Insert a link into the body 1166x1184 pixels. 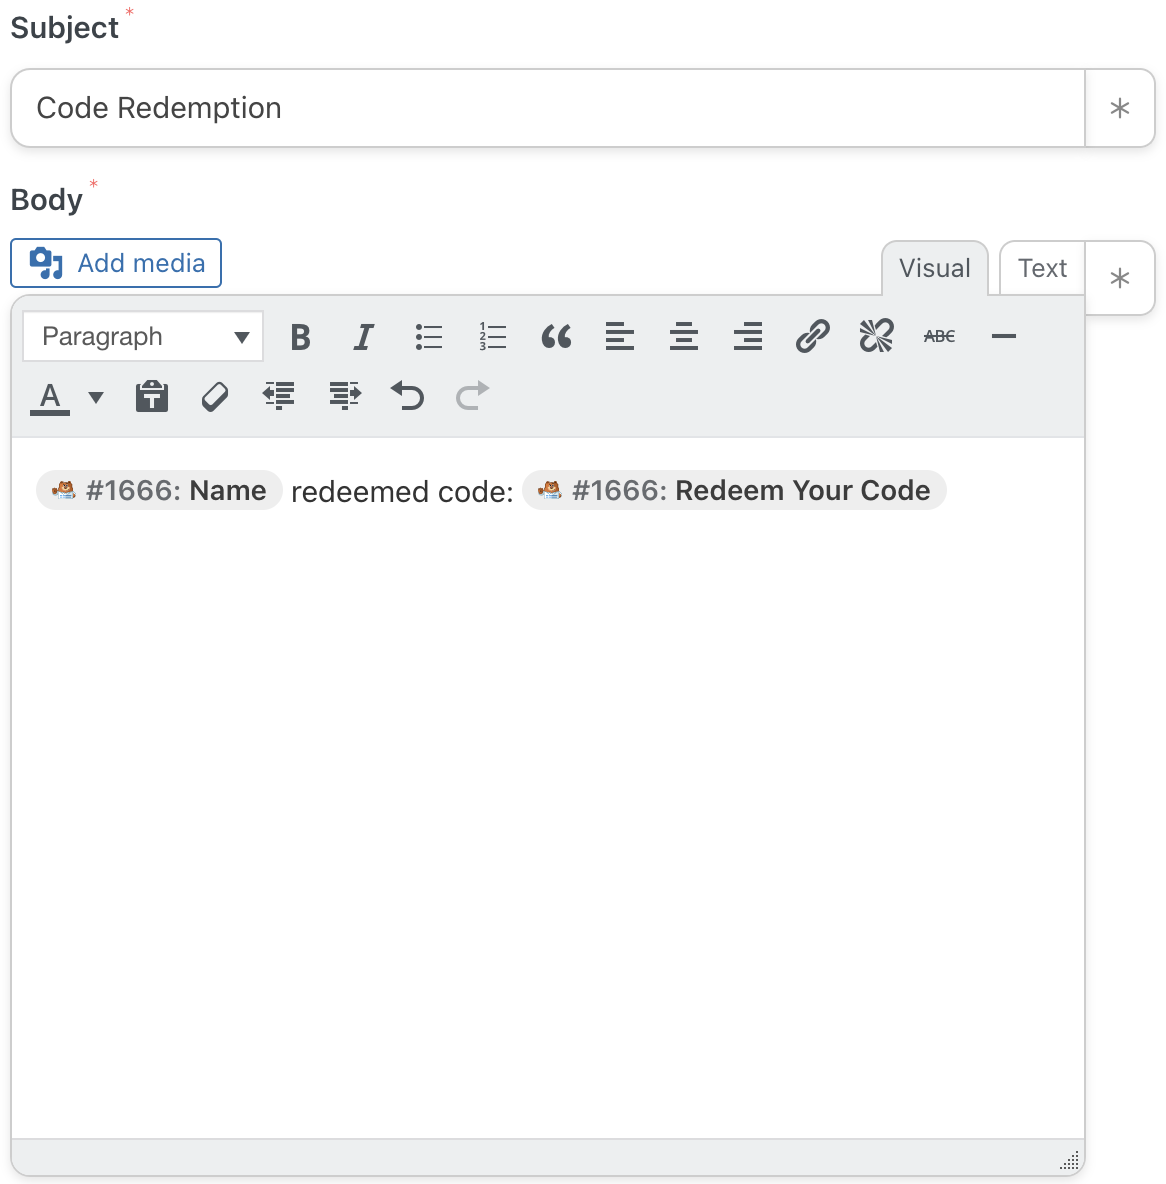coord(812,337)
